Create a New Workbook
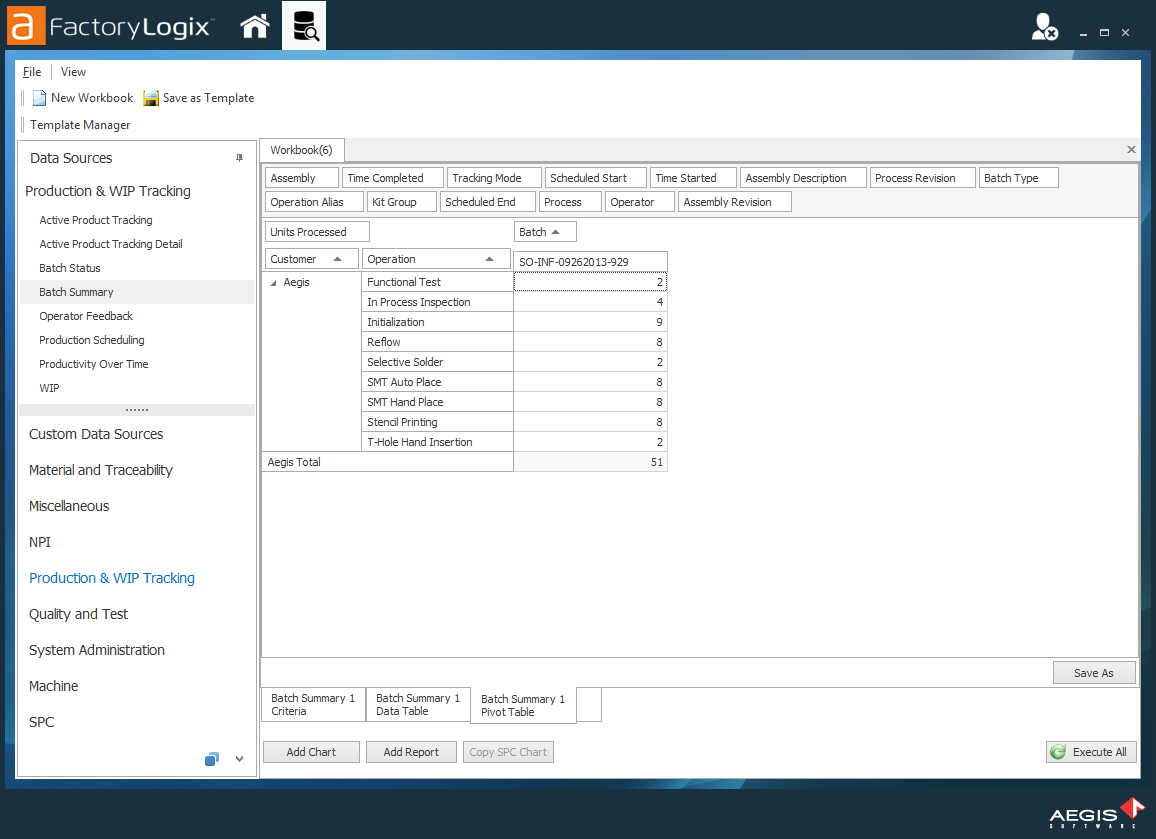The image size is (1156, 839). [82, 98]
